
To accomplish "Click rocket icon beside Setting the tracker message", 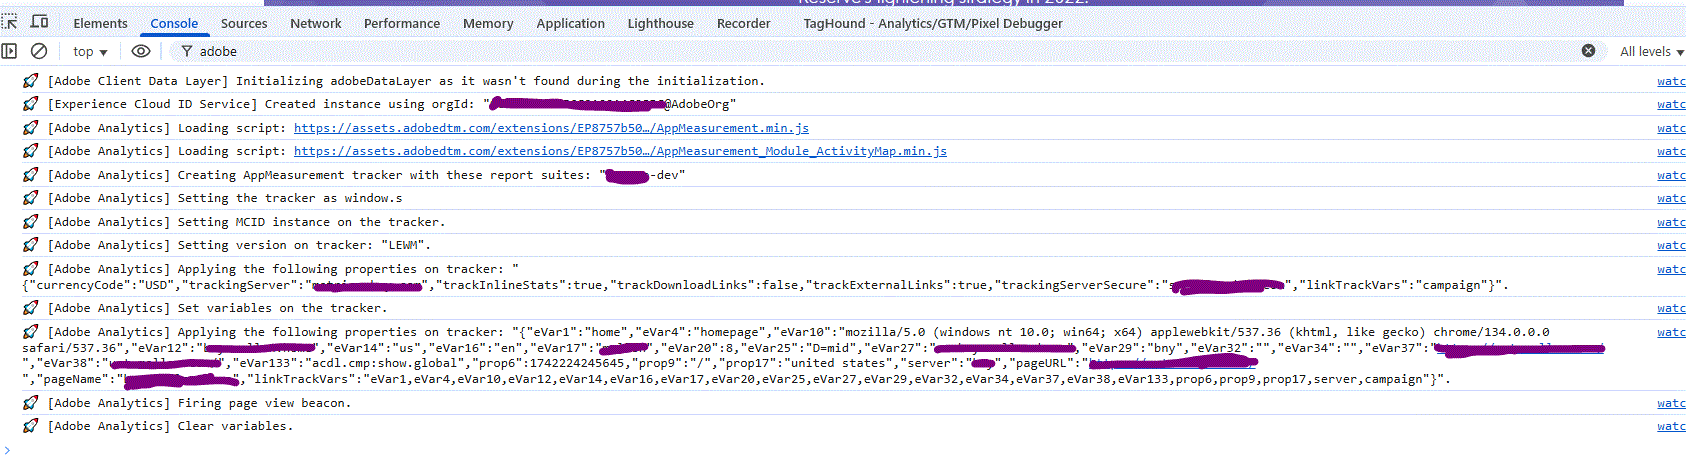I will point(31,198).
